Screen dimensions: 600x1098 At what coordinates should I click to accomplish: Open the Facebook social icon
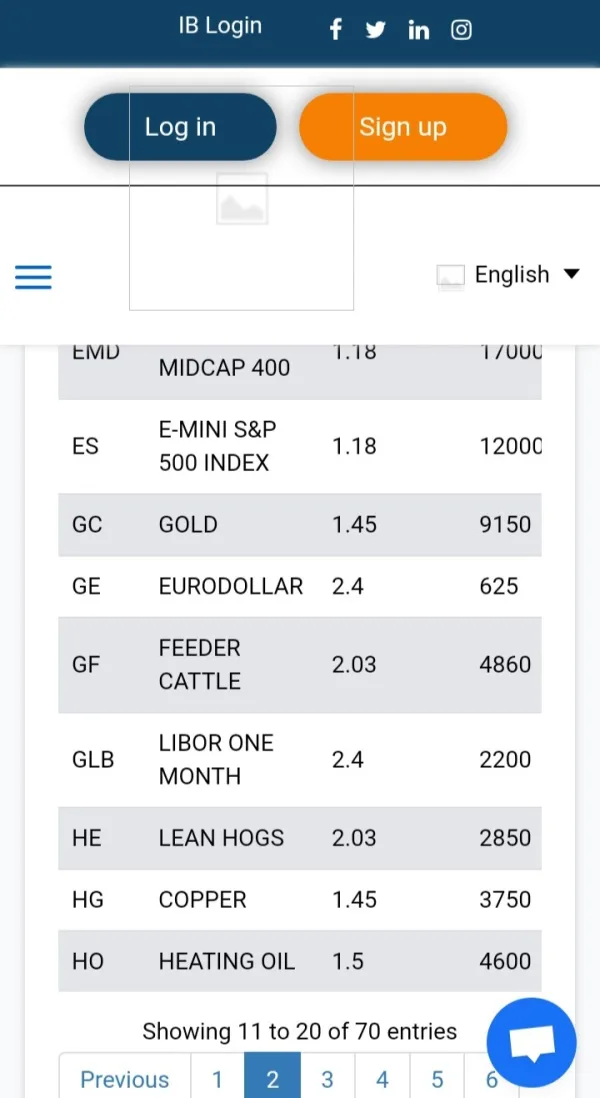point(336,30)
